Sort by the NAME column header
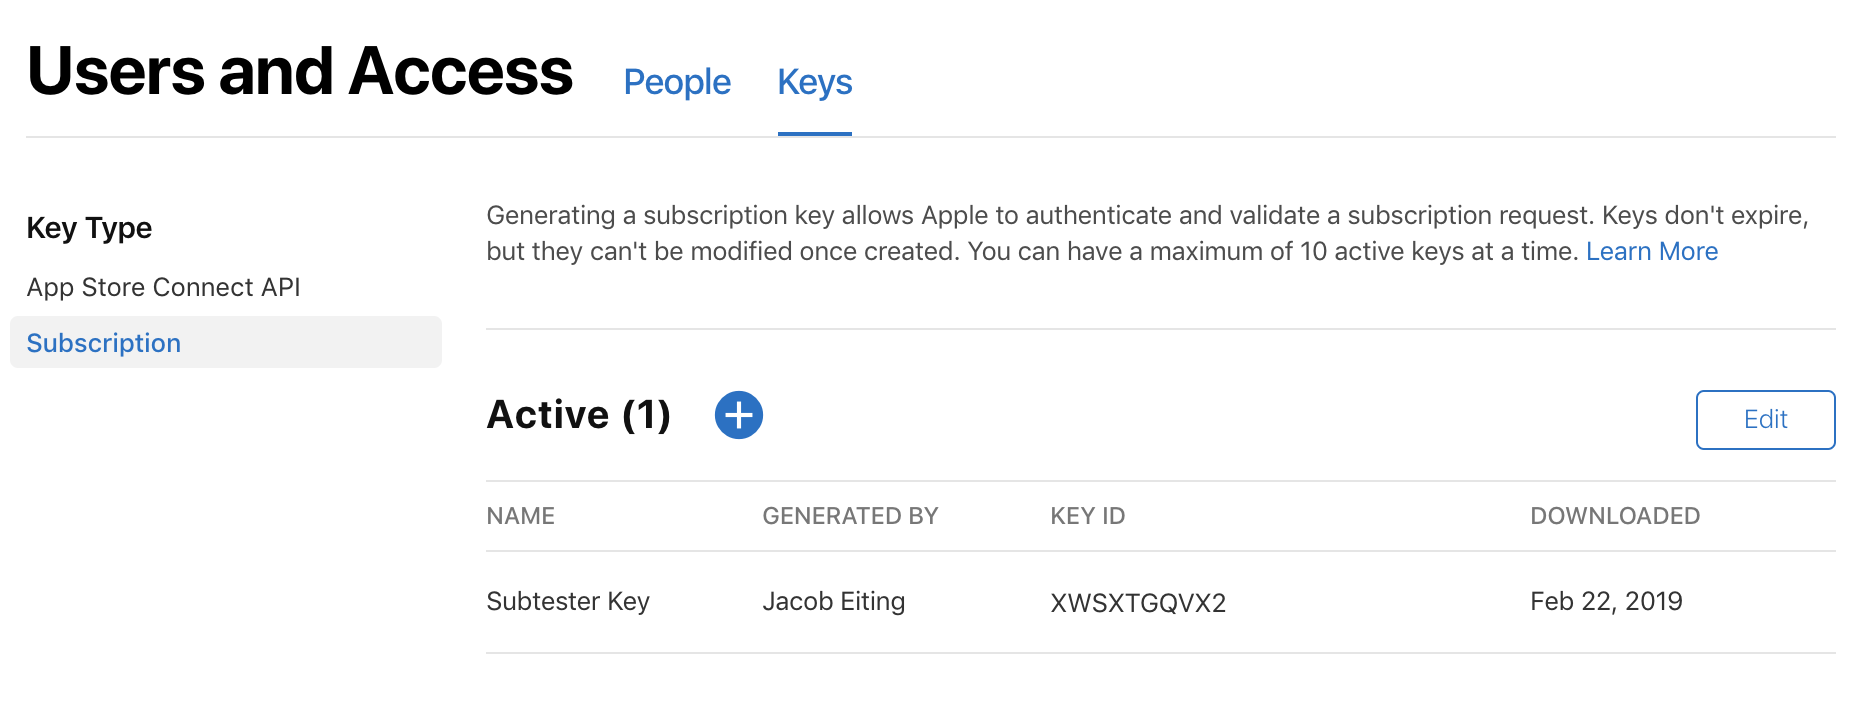 tap(521, 516)
